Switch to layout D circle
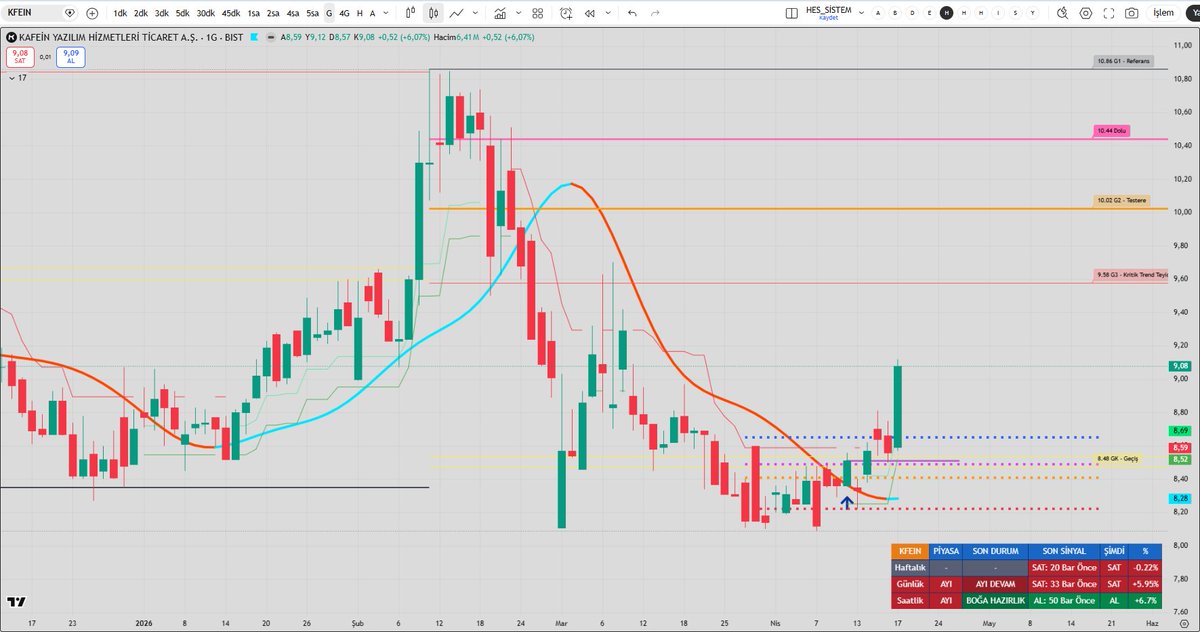Screen dimensions: 1200x632 (912, 14)
